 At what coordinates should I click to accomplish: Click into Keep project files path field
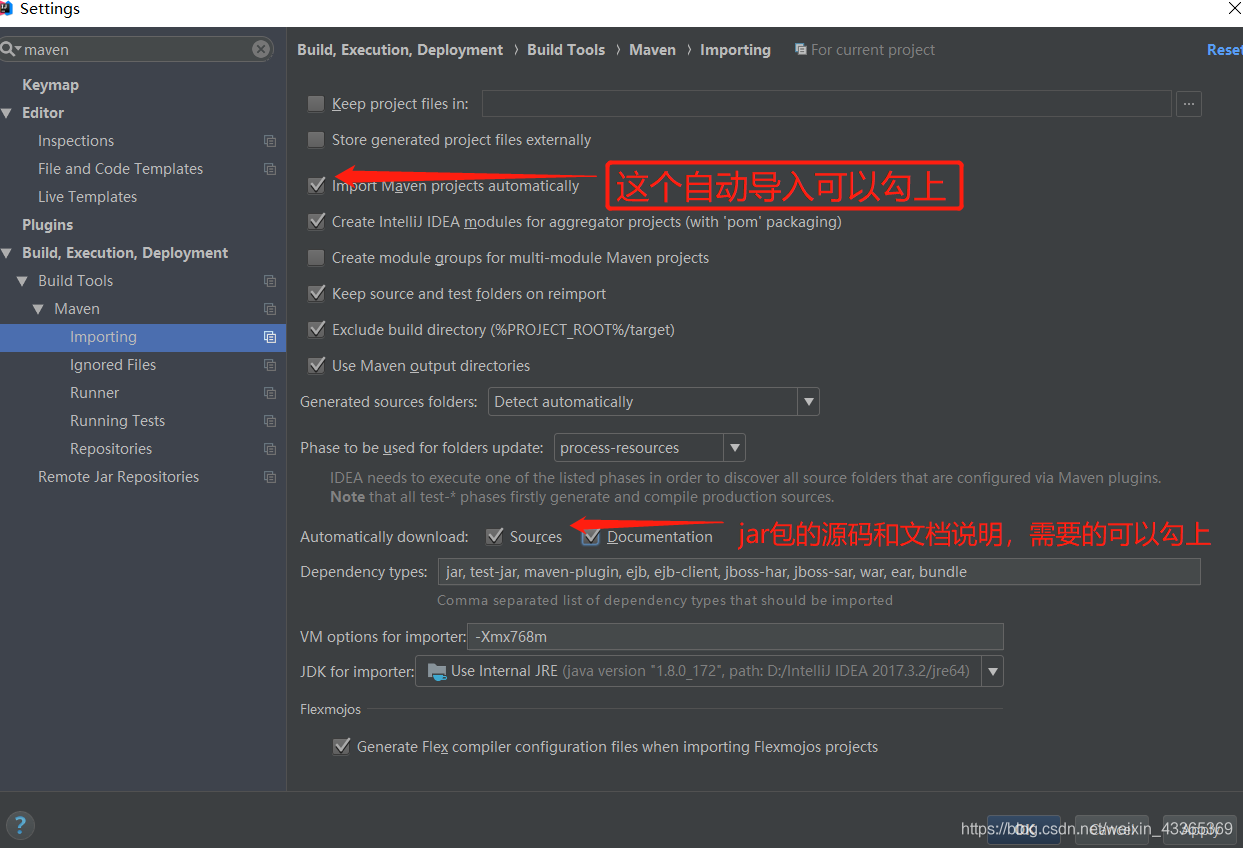(x=826, y=103)
